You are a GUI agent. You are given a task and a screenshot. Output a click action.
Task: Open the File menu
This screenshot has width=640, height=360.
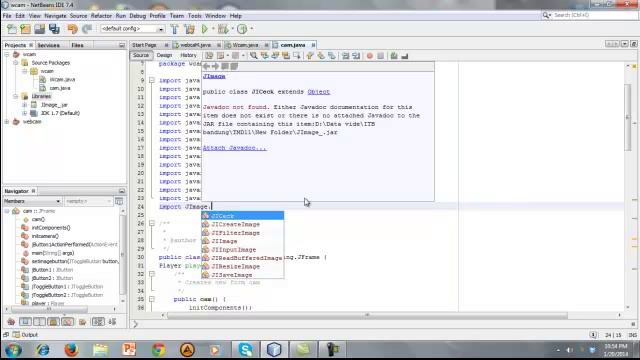pyautogui.click(x=7, y=16)
